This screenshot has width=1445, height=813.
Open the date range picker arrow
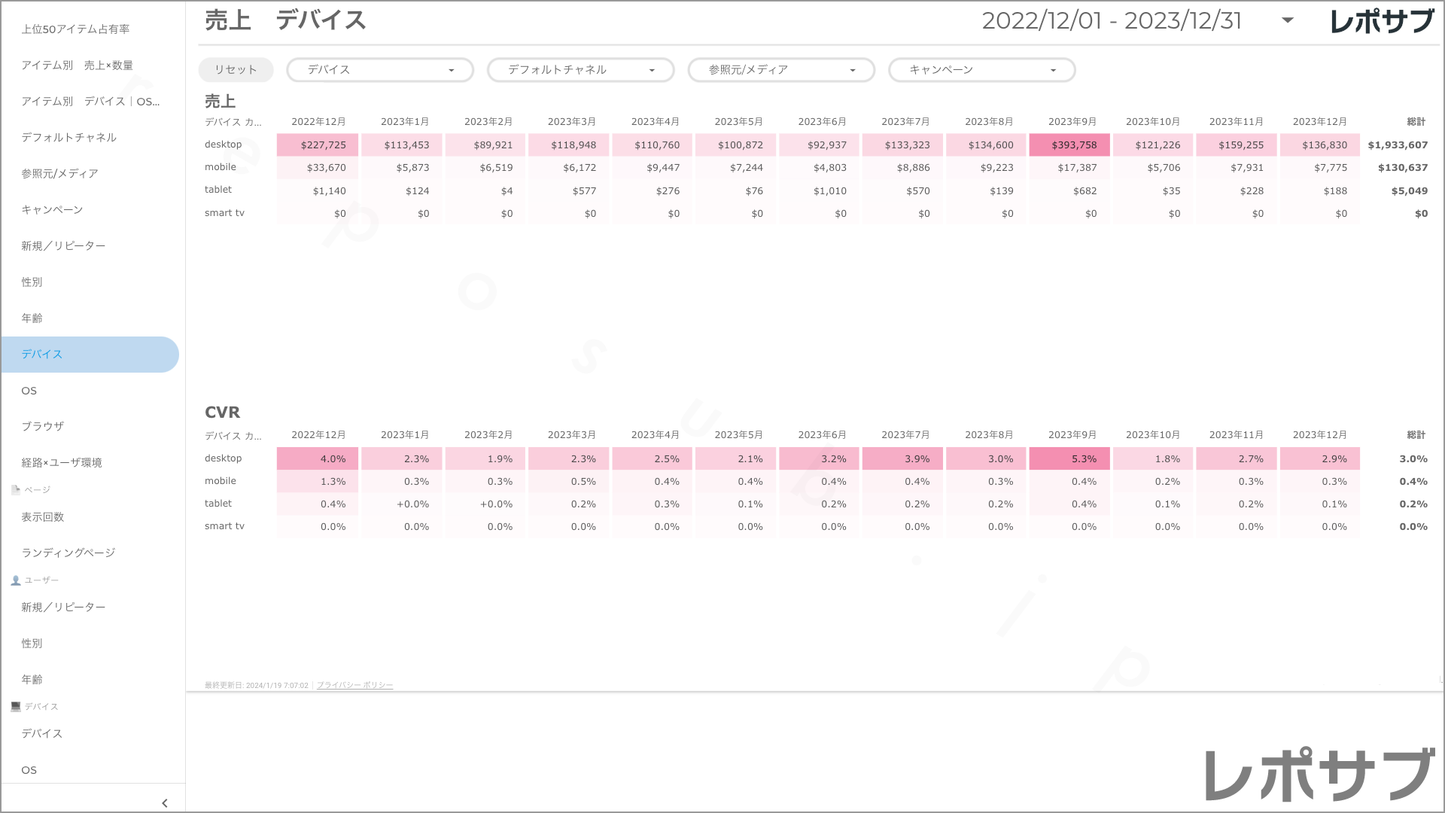[1287, 21]
